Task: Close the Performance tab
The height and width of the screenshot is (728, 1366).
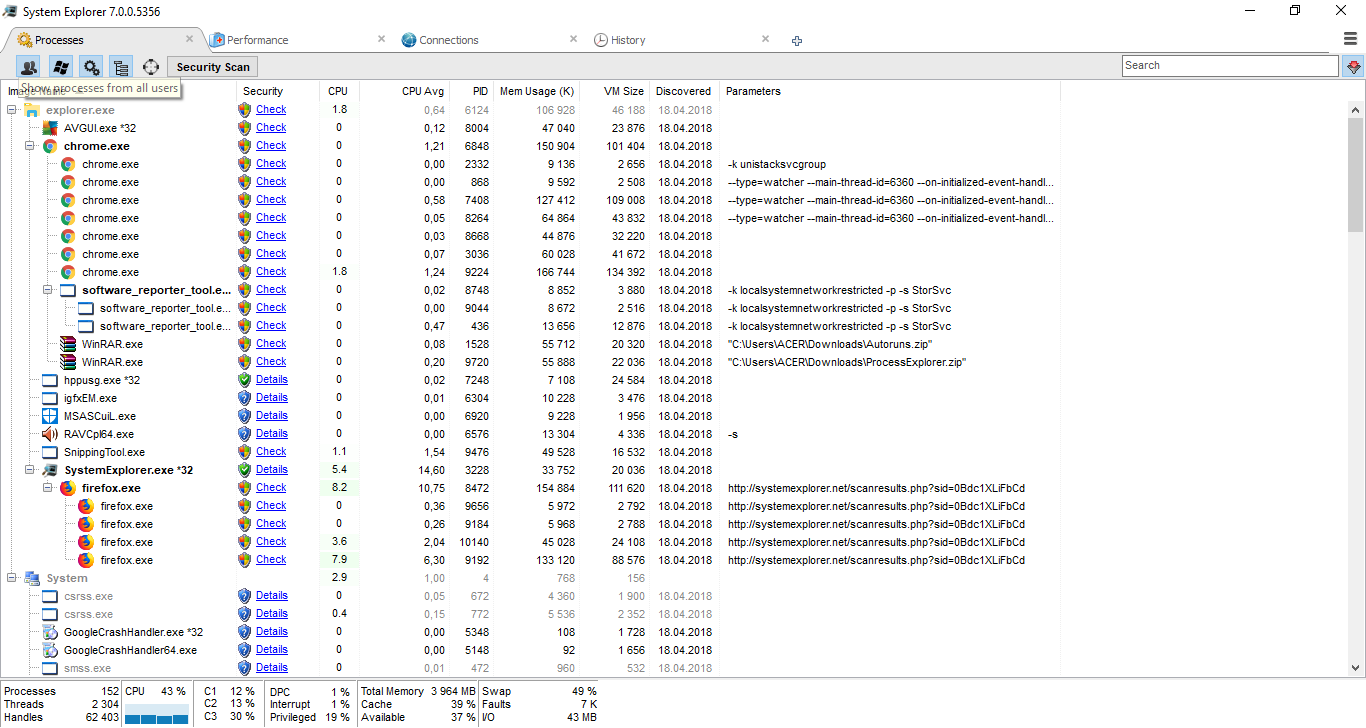Action: click(381, 39)
